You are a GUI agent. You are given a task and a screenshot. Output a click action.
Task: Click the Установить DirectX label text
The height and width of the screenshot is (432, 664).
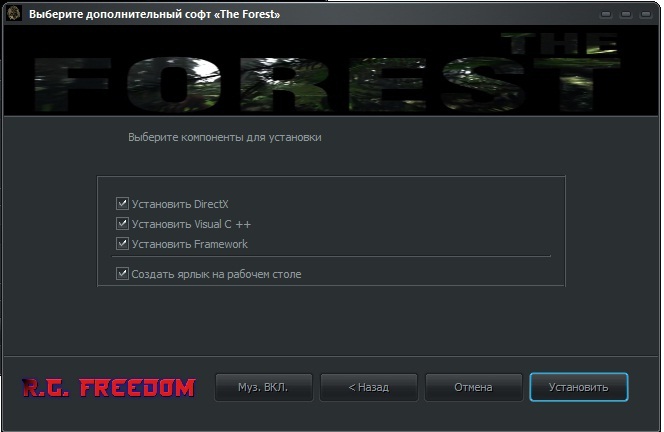[x=180, y=204]
